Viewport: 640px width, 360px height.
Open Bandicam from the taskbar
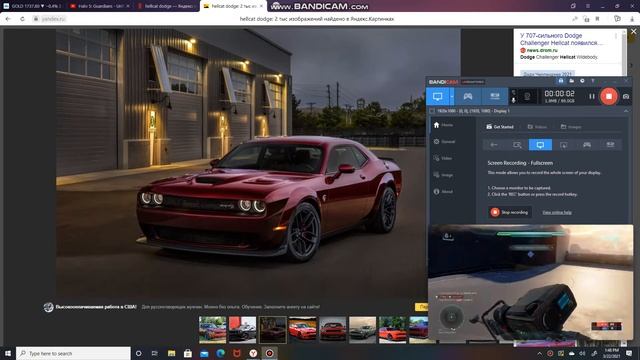coord(269,353)
